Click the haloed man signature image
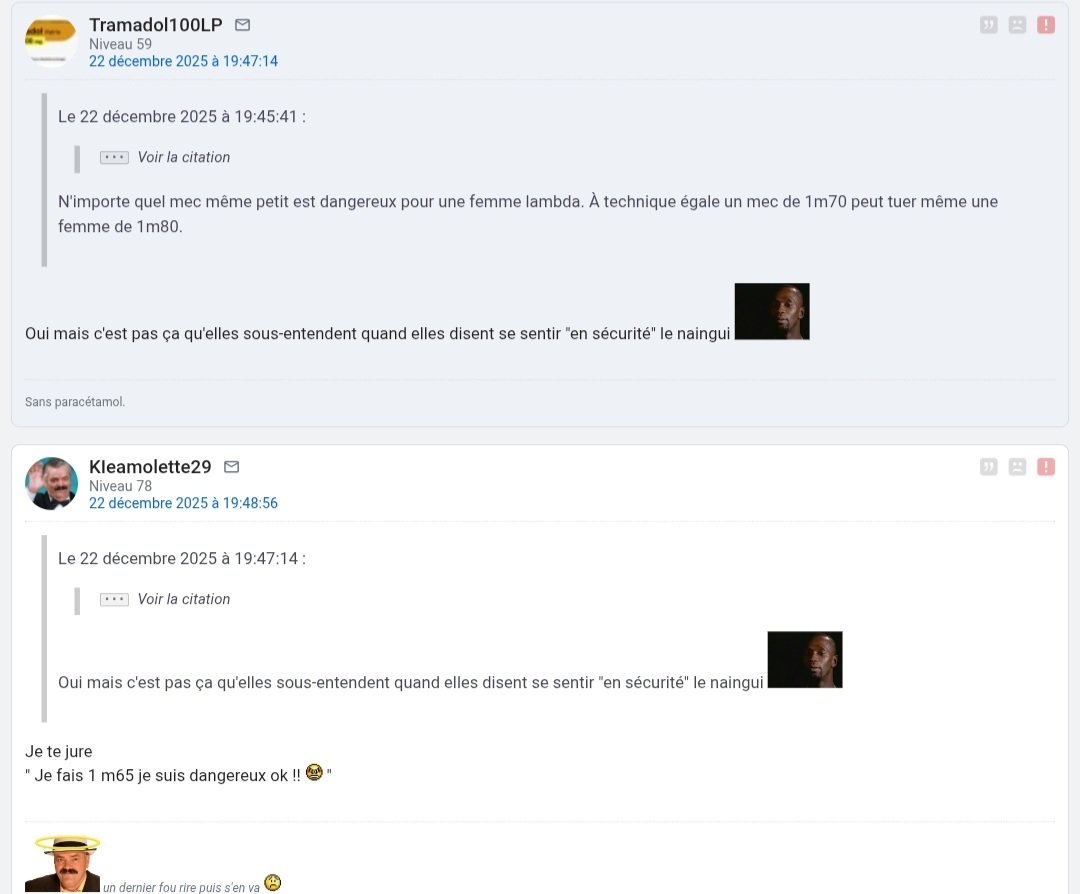Viewport: 1080px width, 894px height. coord(63,864)
